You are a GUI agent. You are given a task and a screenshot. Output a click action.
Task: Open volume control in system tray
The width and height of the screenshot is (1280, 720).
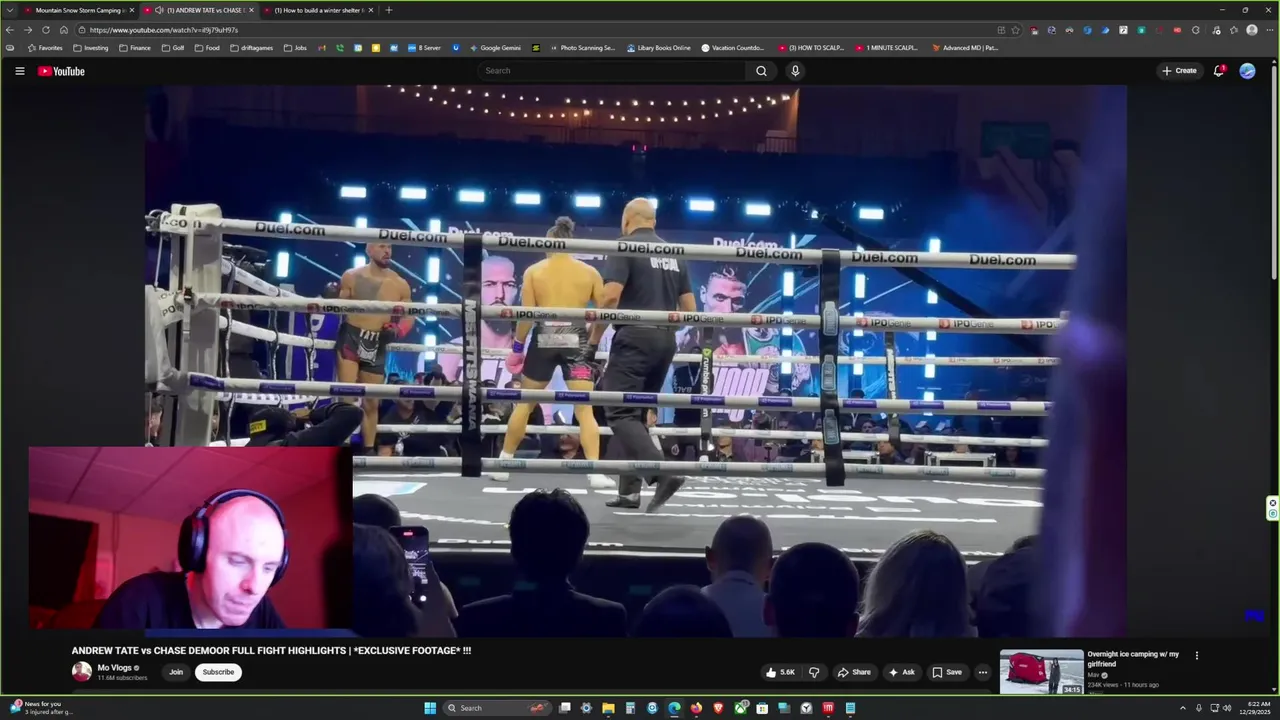(1226, 708)
